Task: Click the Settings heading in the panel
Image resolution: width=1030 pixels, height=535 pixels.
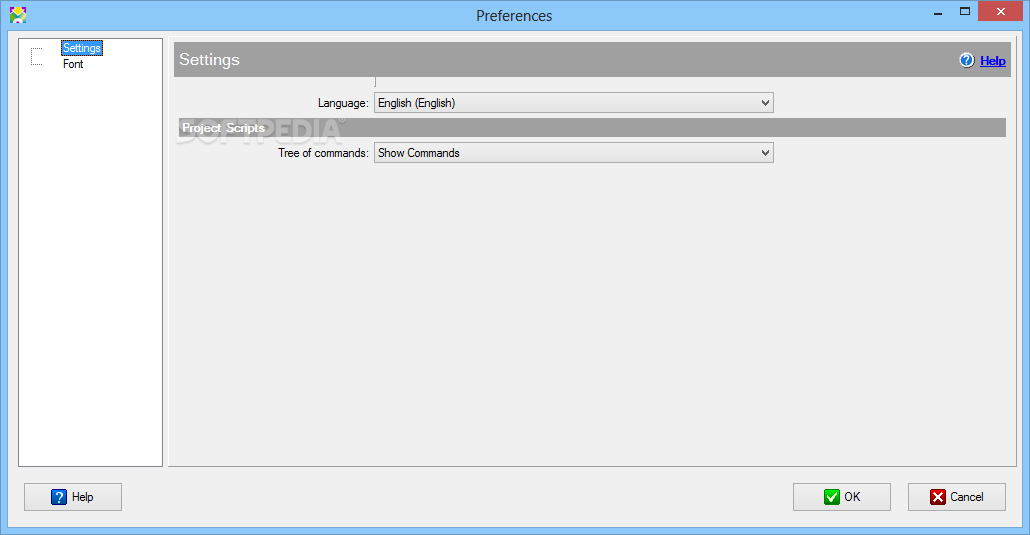Action: [x=210, y=60]
